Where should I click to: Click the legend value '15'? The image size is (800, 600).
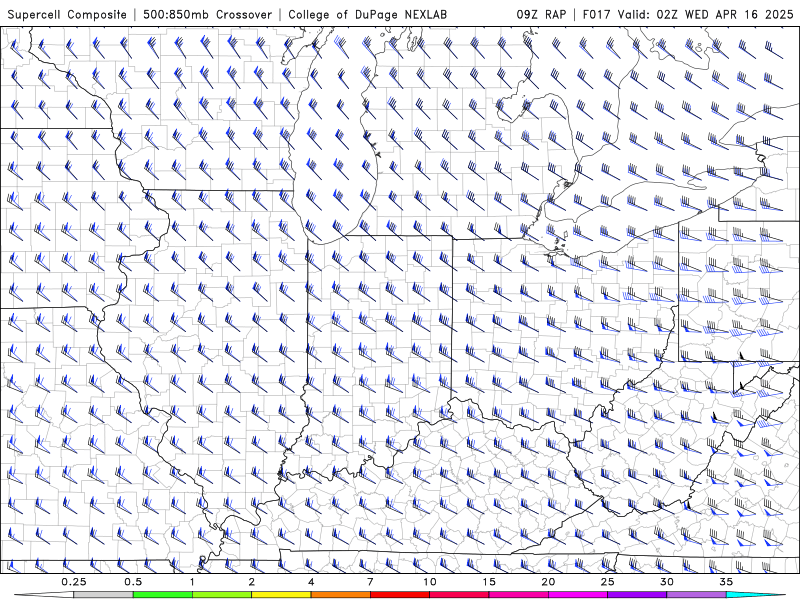click(489, 582)
